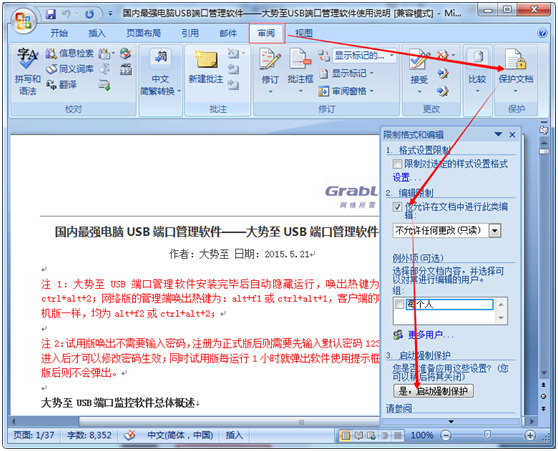Click the zoom slider handle
The height and width of the screenshot is (451, 558).
[487, 435]
